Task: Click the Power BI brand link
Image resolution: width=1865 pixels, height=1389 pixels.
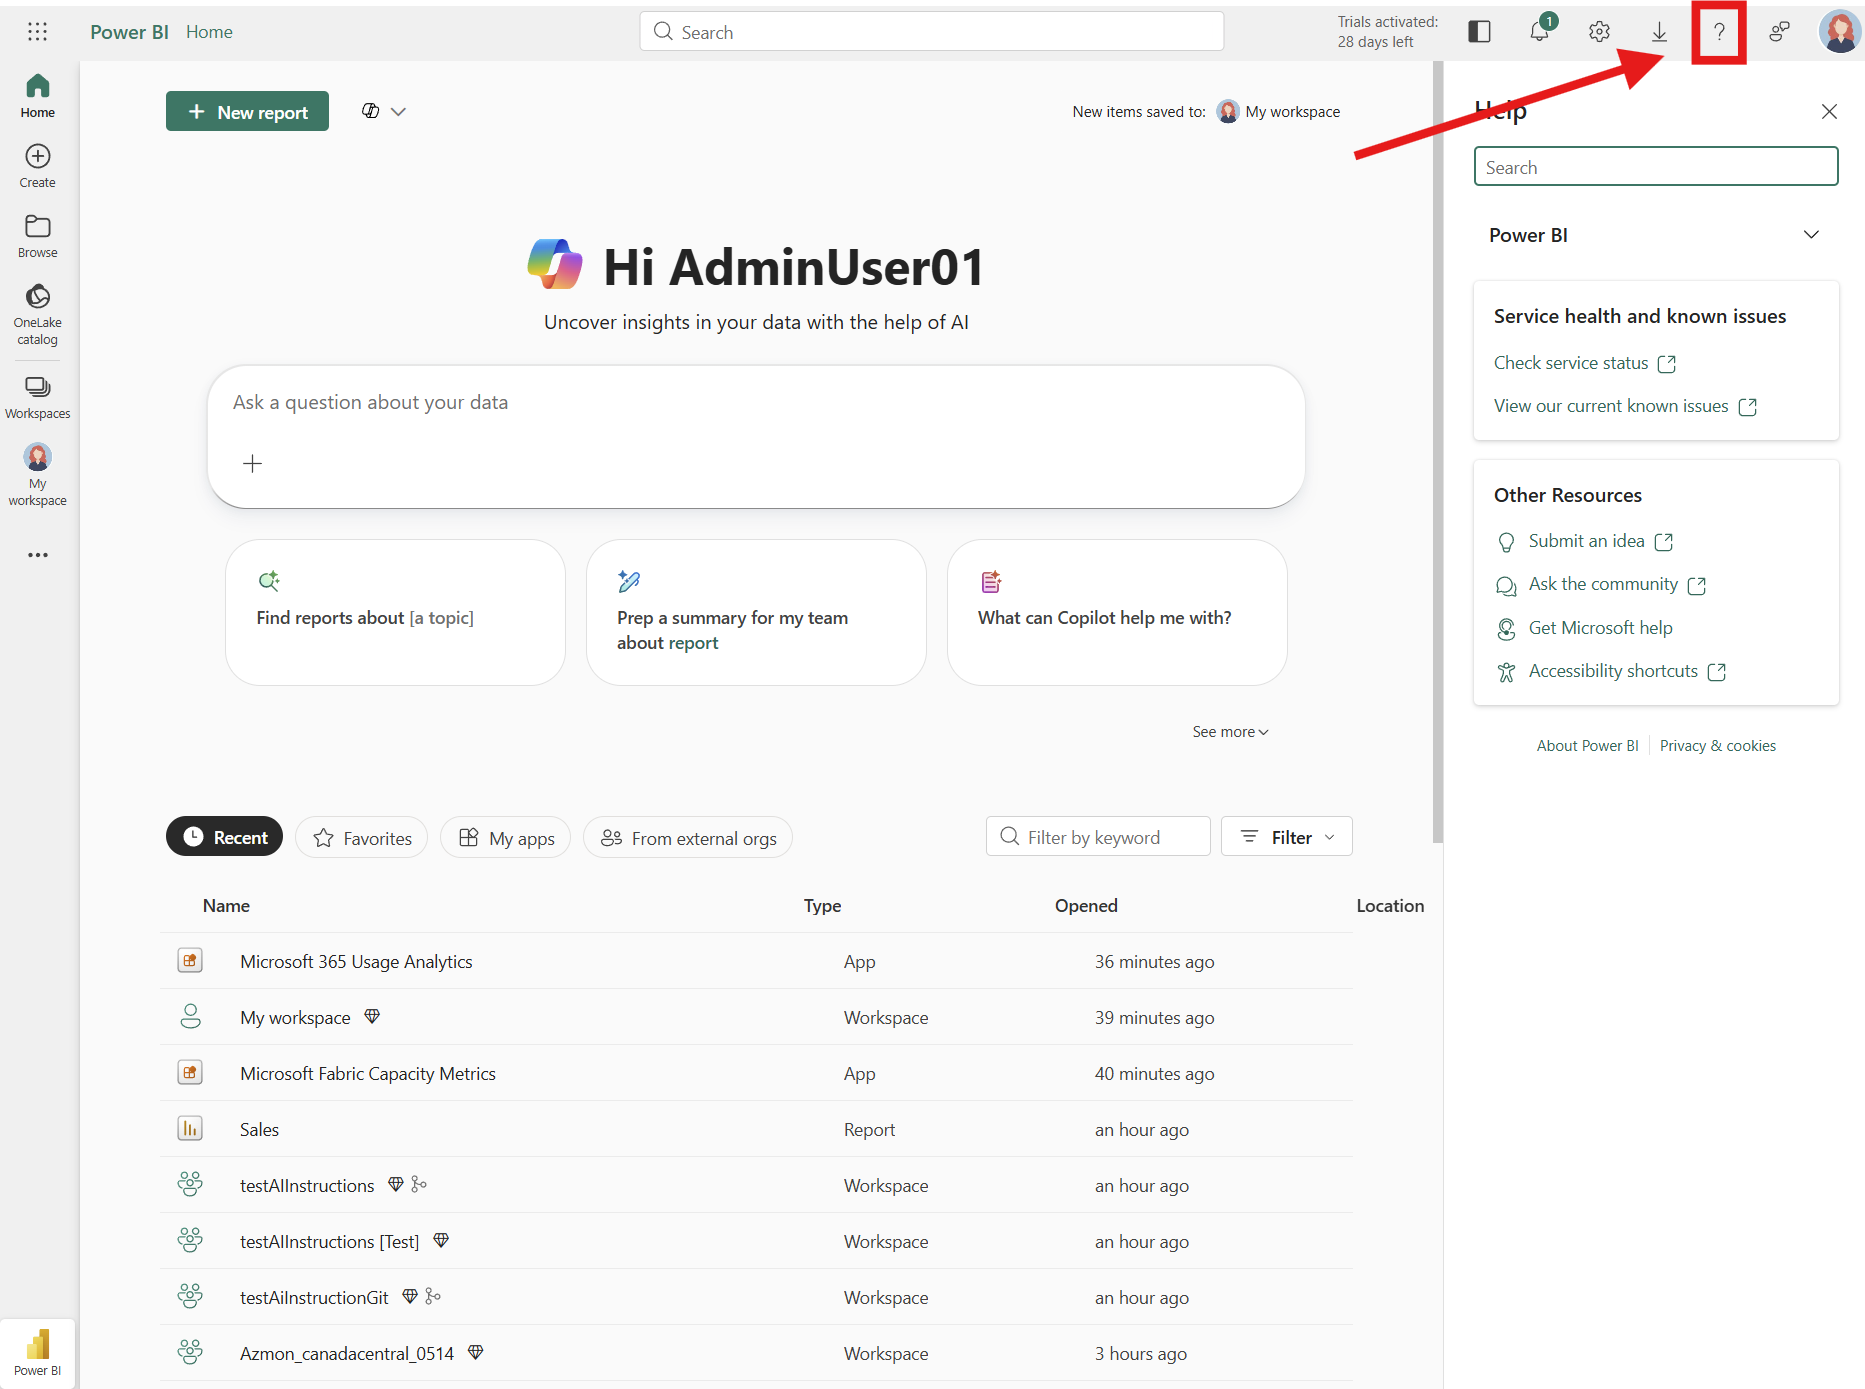Action: click(129, 32)
